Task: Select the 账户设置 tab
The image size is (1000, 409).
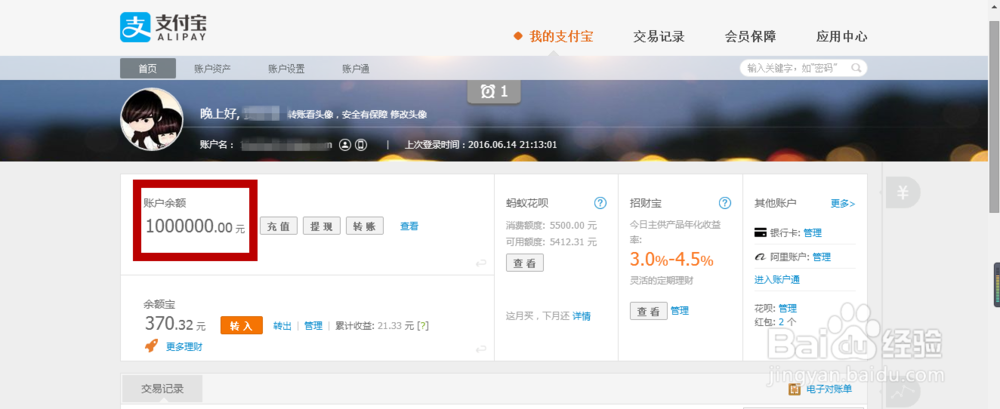Action: [286, 68]
